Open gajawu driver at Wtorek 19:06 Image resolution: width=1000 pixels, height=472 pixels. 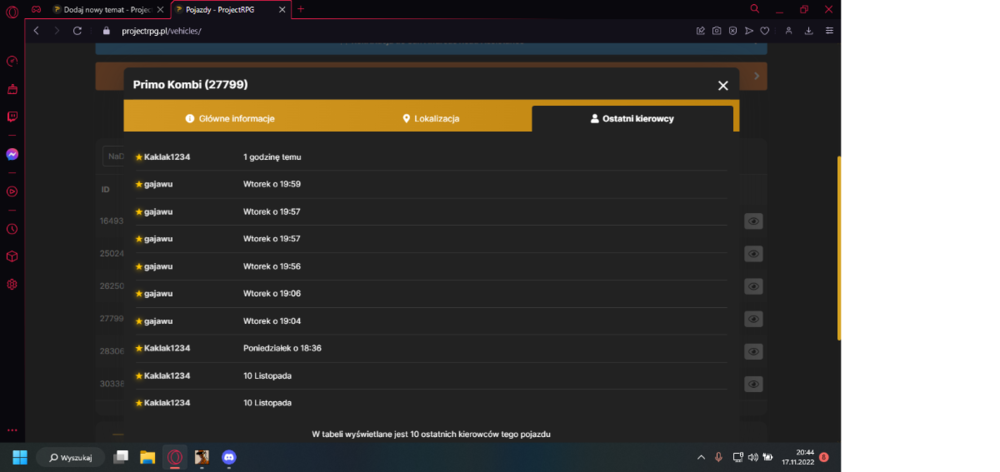tap(158, 293)
